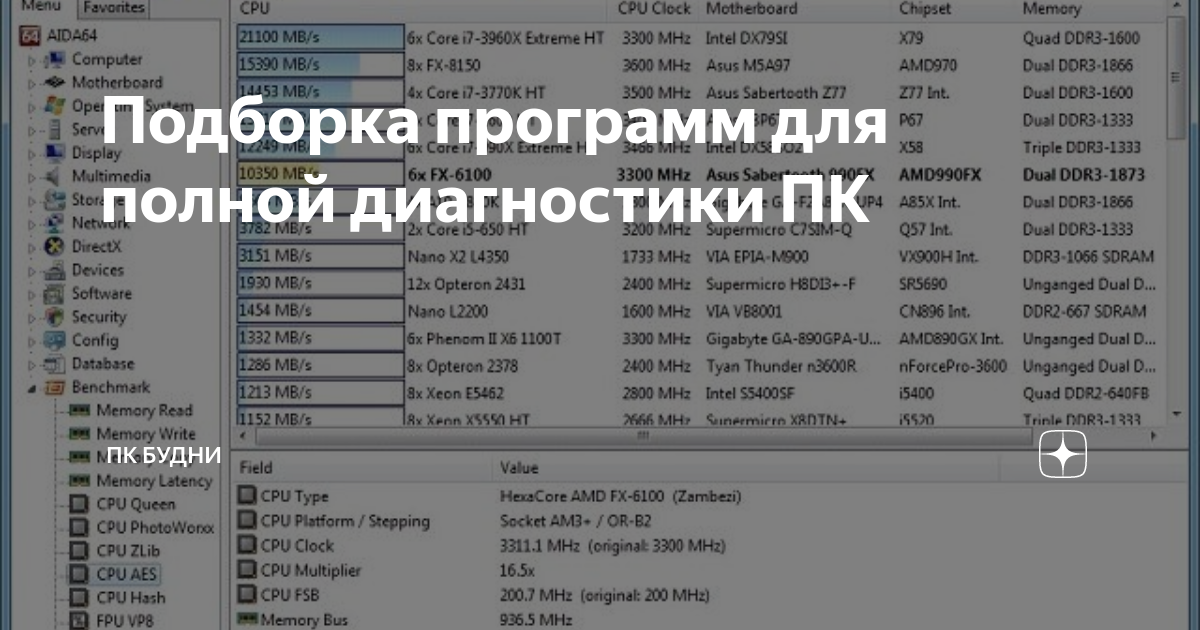Viewport: 1200px width, 630px height.
Task: Expand the Display tree node
Action: (x=32, y=153)
